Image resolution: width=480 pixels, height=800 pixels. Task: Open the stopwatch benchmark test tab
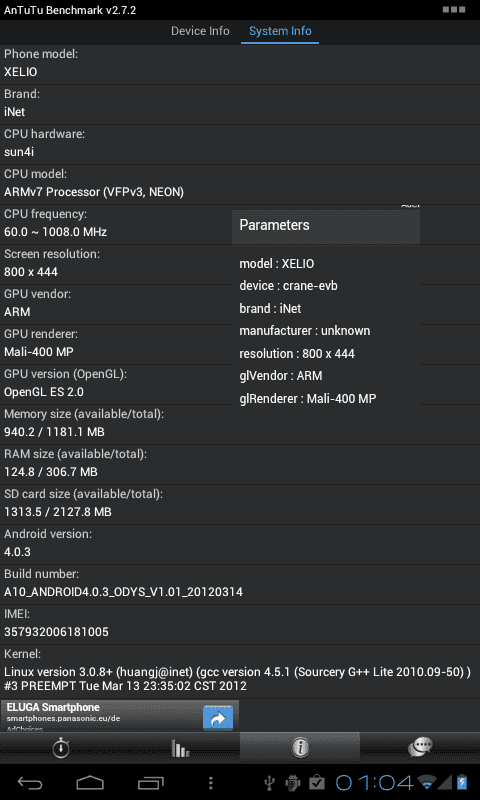click(x=61, y=748)
